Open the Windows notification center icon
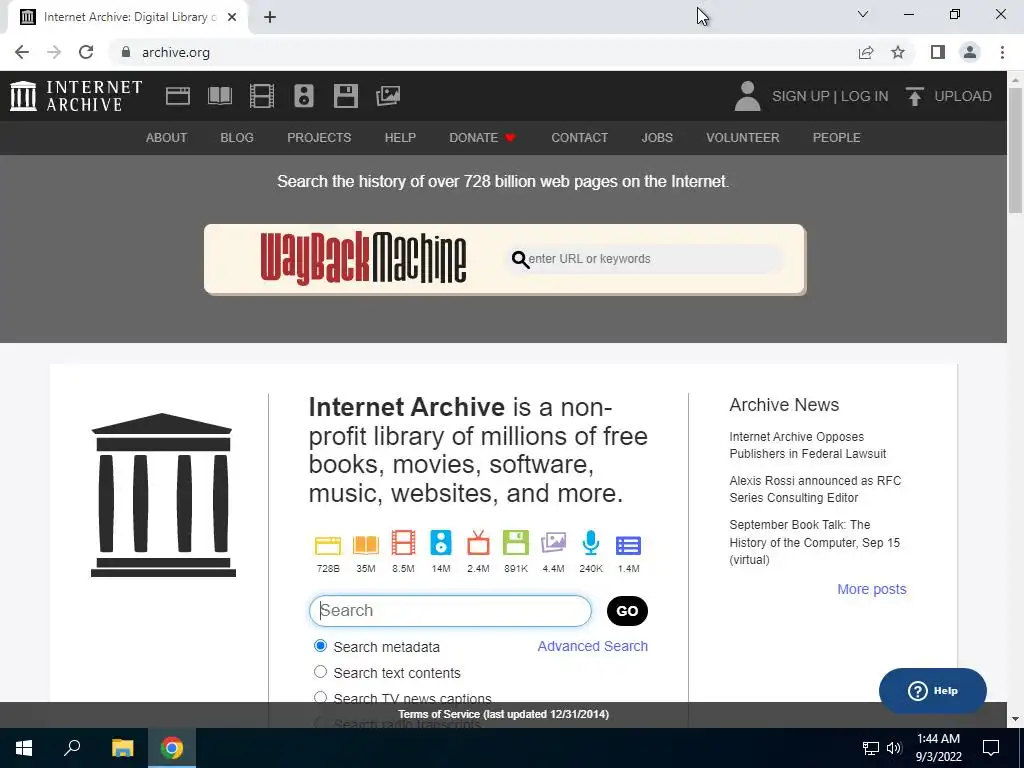The width and height of the screenshot is (1024, 768). [x=991, y=748]
